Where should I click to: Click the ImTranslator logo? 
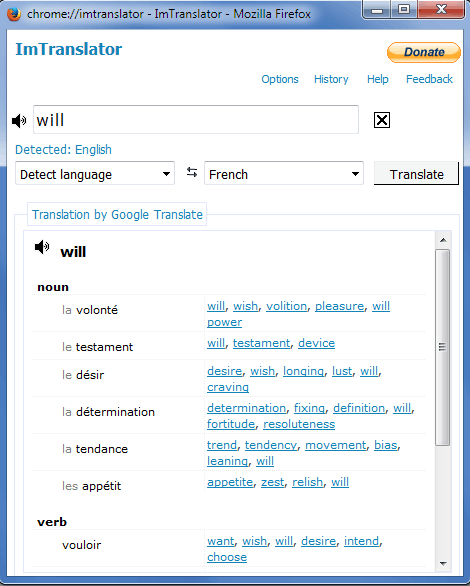tap(69, 49)
